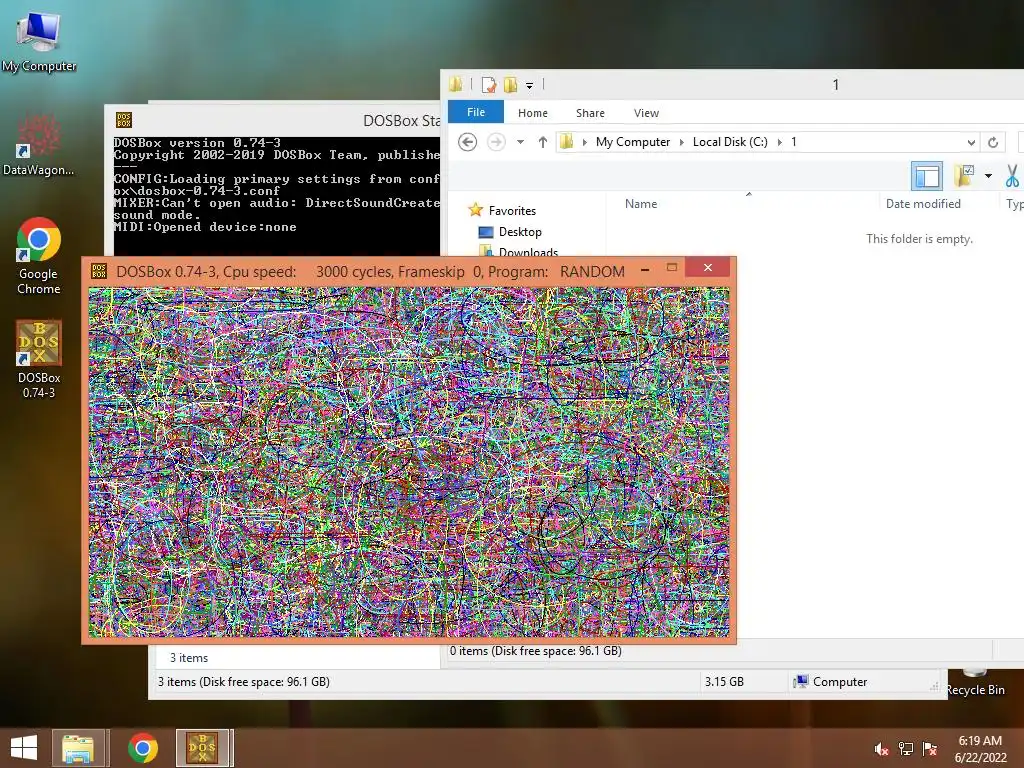Click the '3.15 GB' status bar text
The width and height of the screenshot is (1024, 768).
[724, 682]
